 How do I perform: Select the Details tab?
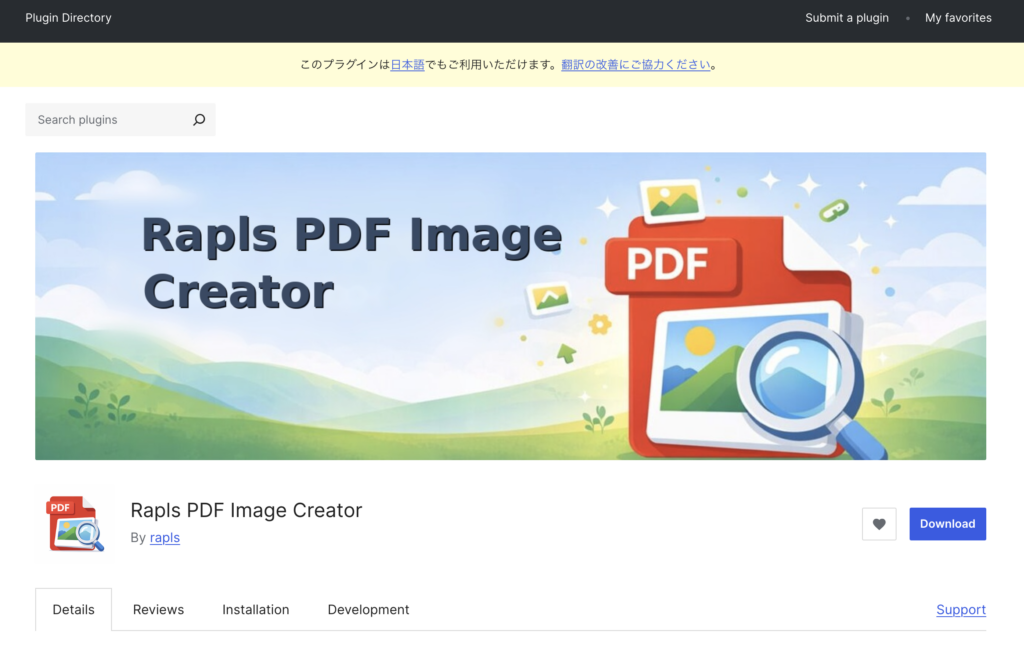[x=73, y=609]
